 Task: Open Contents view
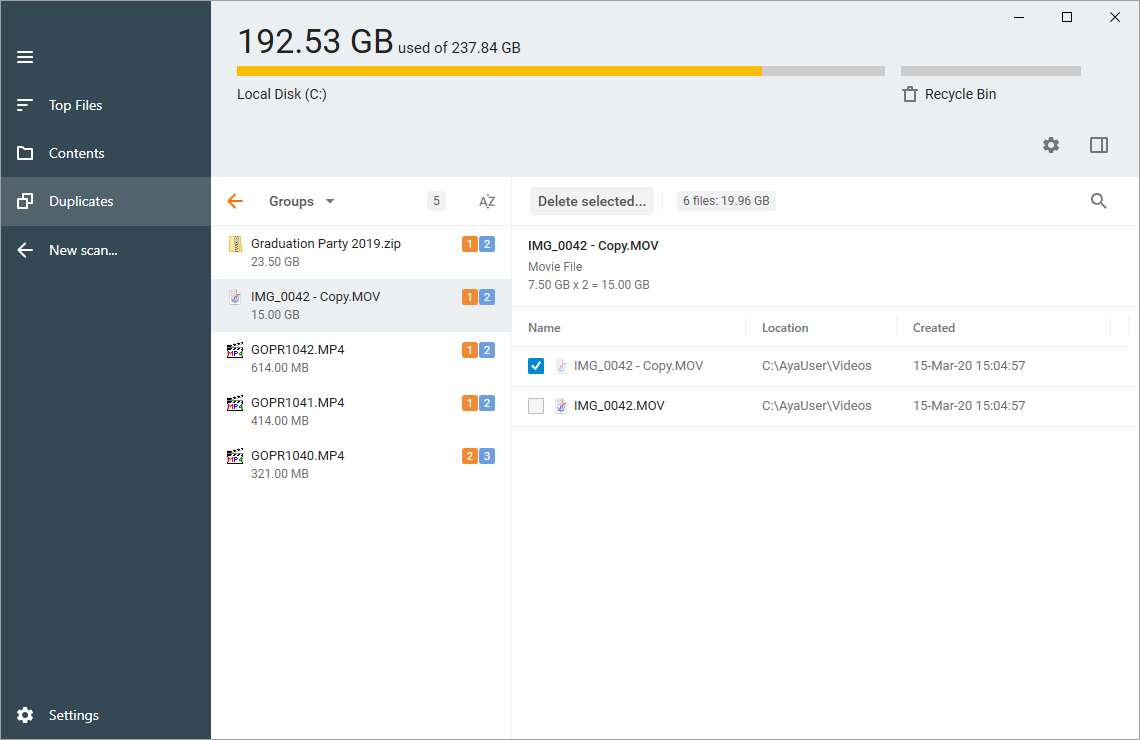105,153
